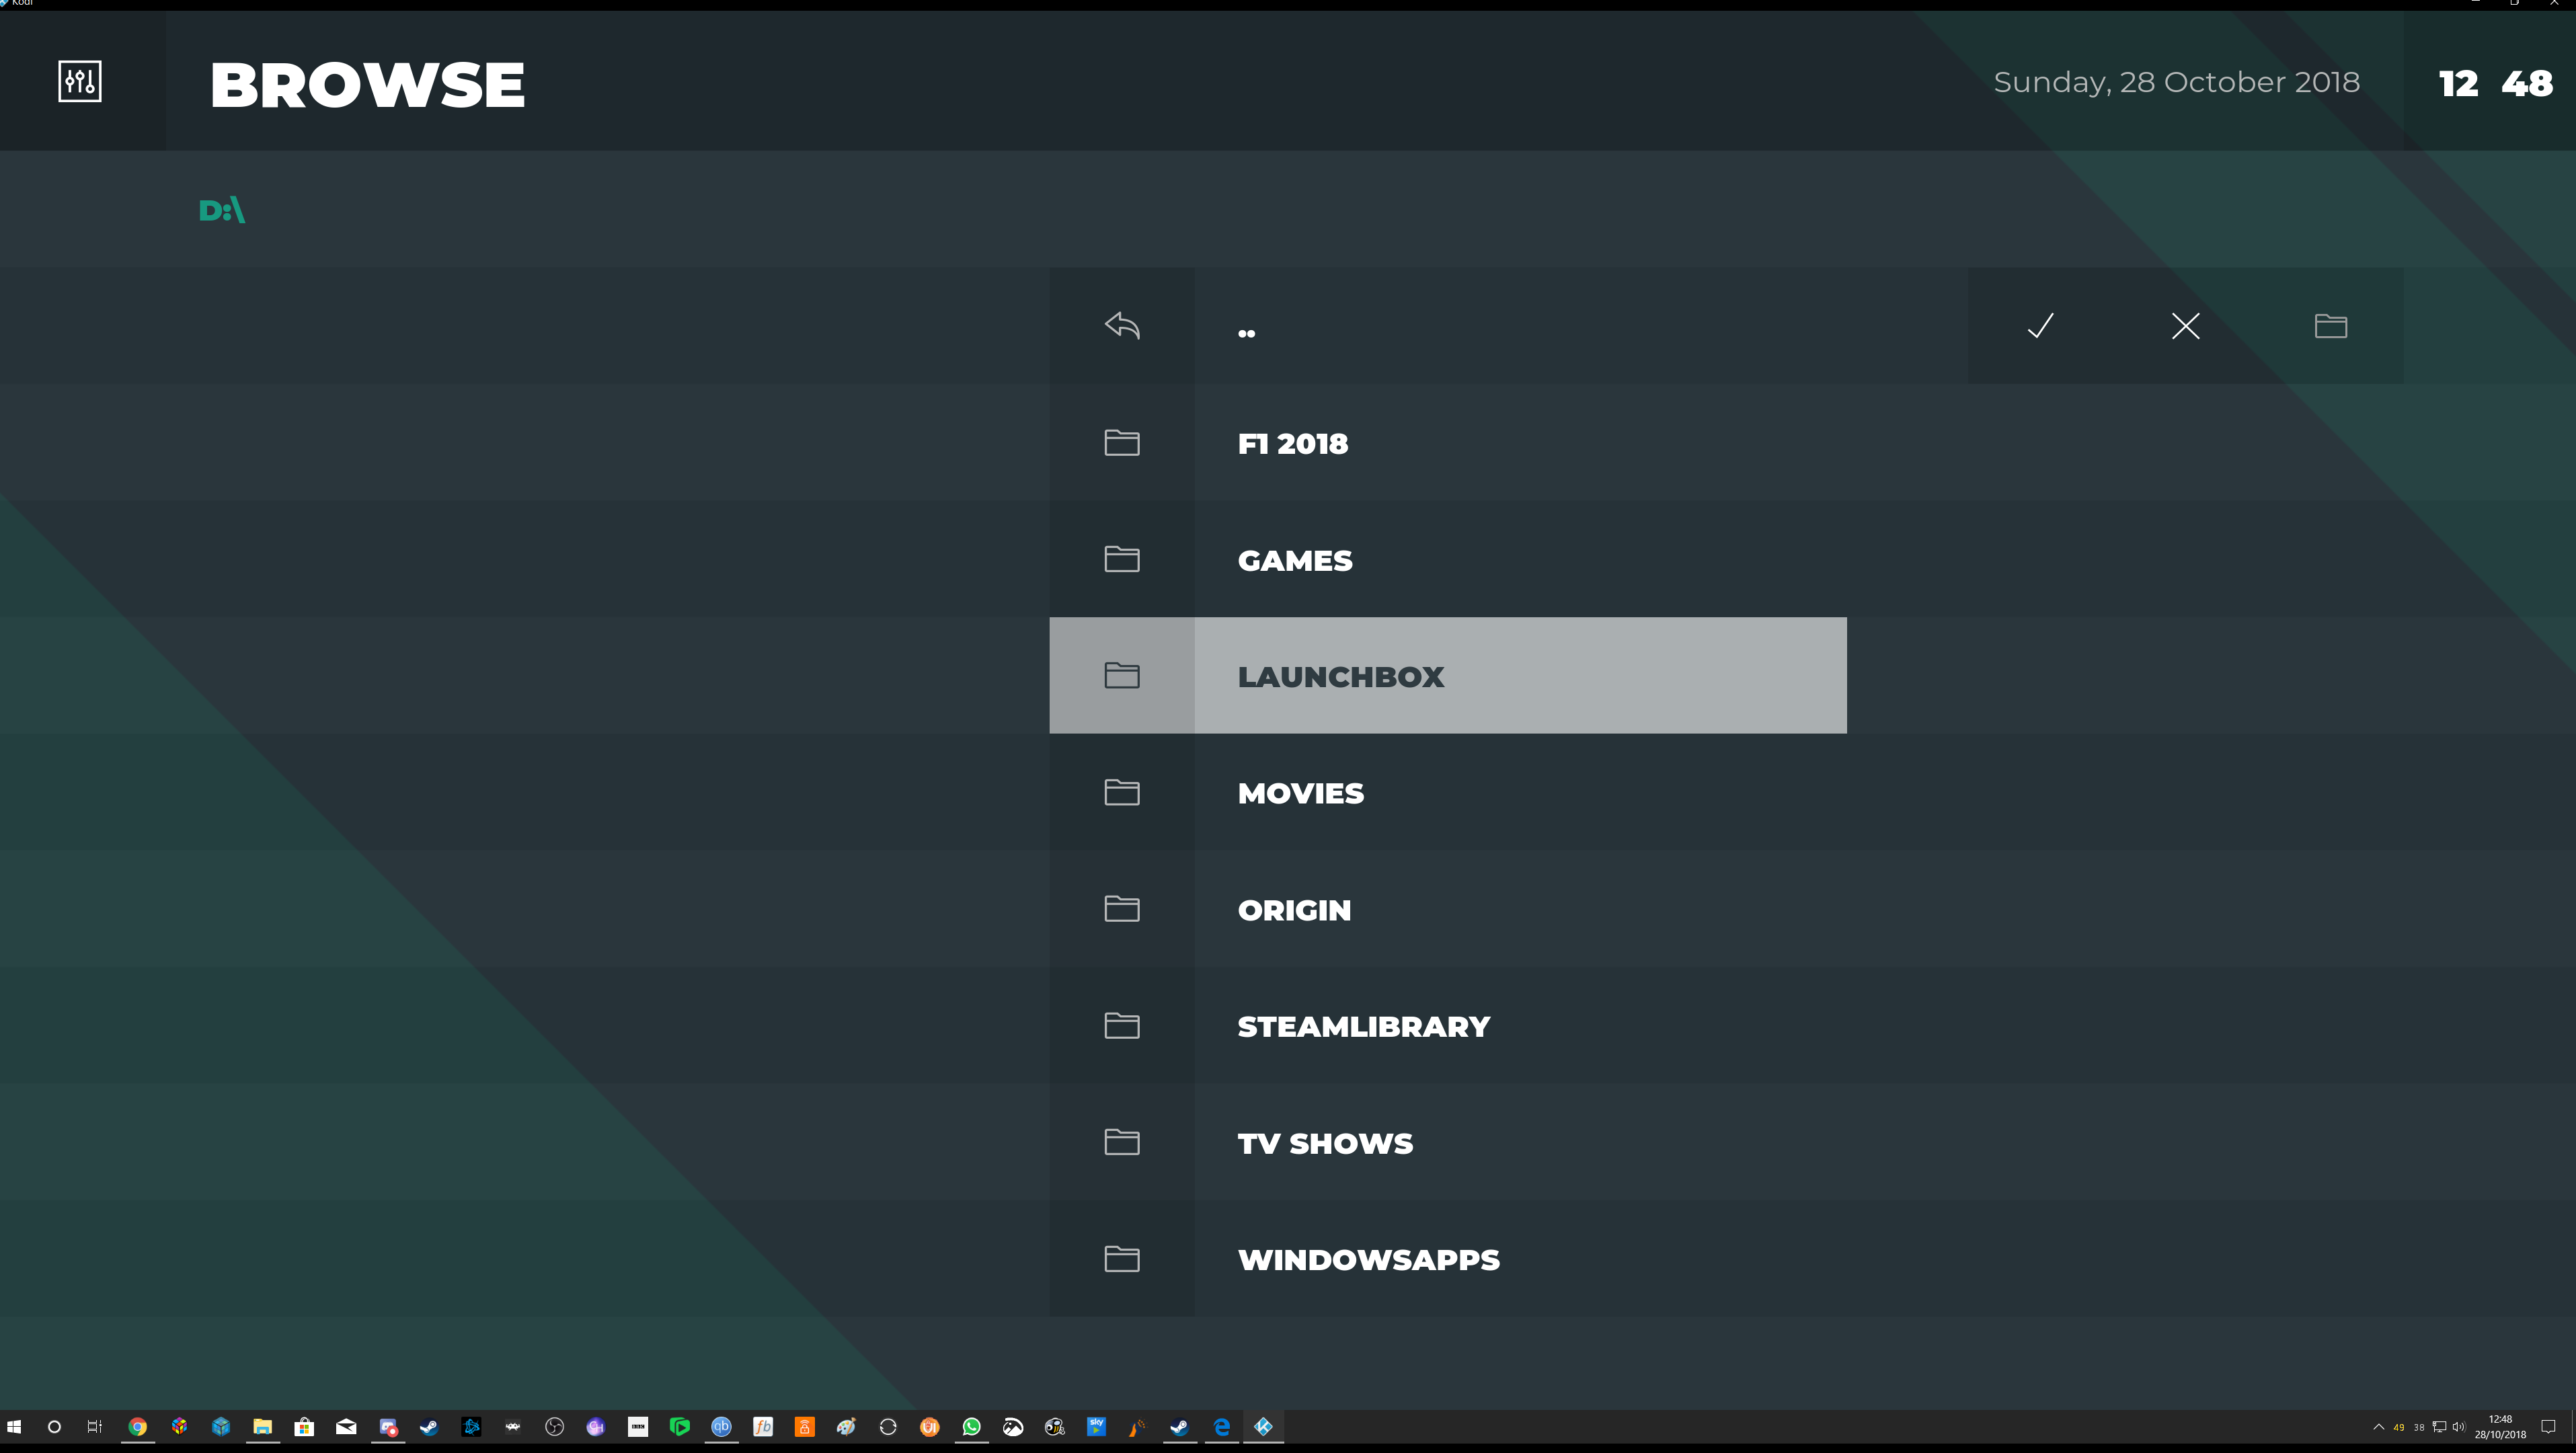Screen dimensions: 2576x1453
Task: Open the Mail app from the taskbar
Action: coord(346,1427)
